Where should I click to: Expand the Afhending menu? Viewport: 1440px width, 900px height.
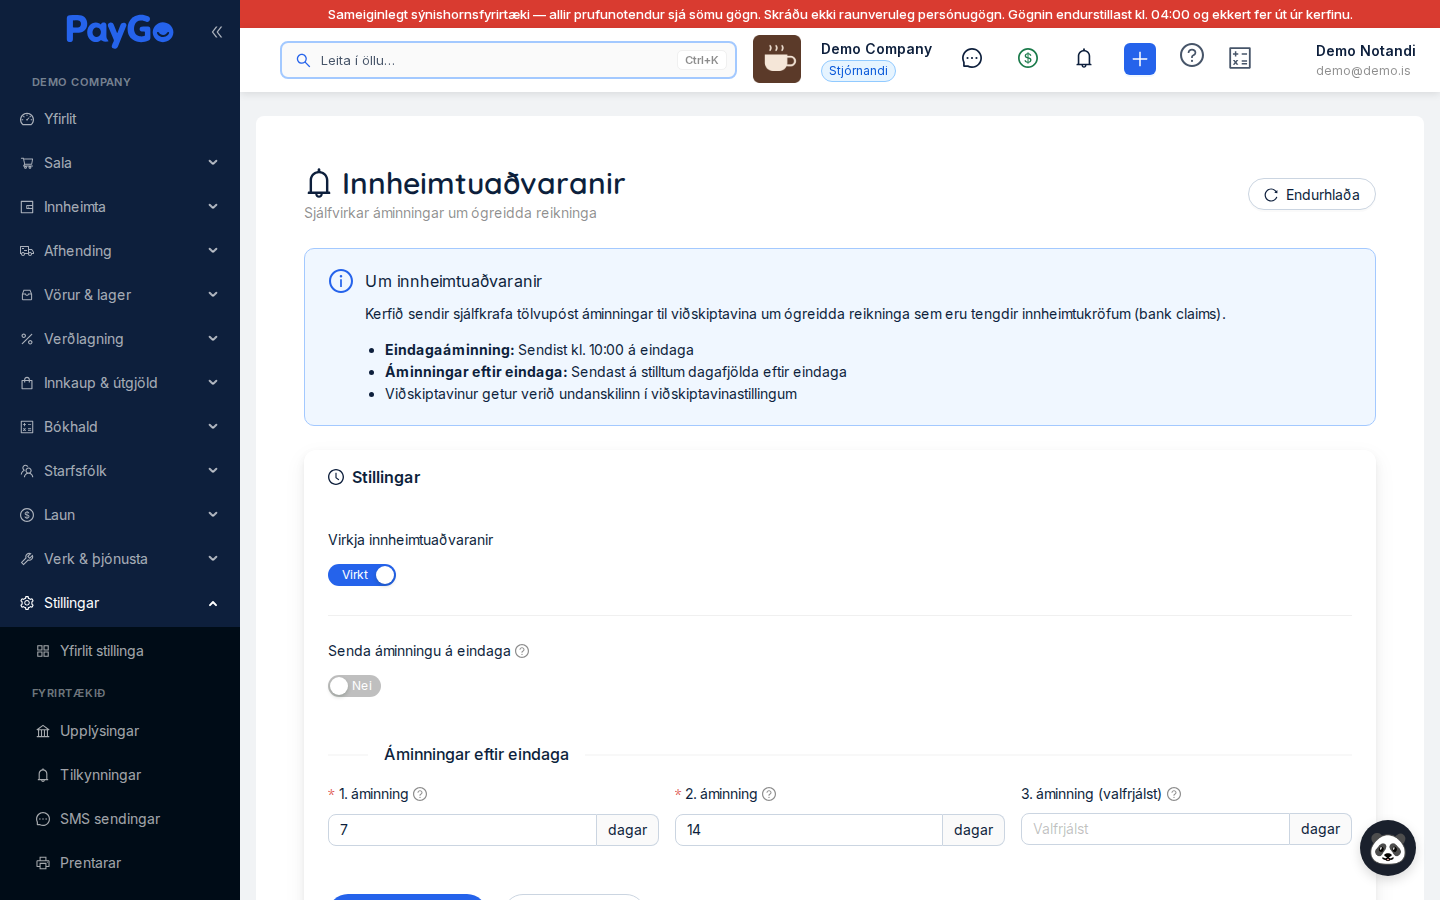[120, 251]
